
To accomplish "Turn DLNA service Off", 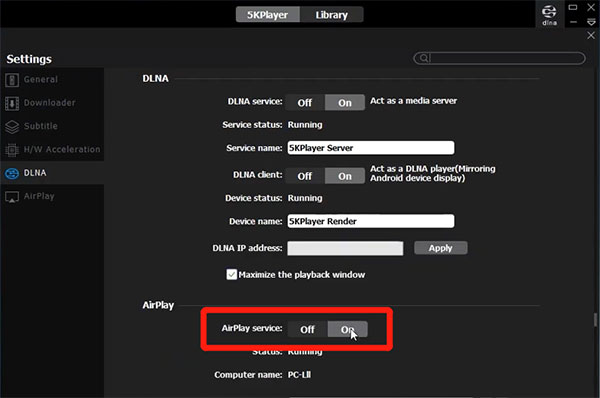I will pyautogui.click(x=305, y=103).
